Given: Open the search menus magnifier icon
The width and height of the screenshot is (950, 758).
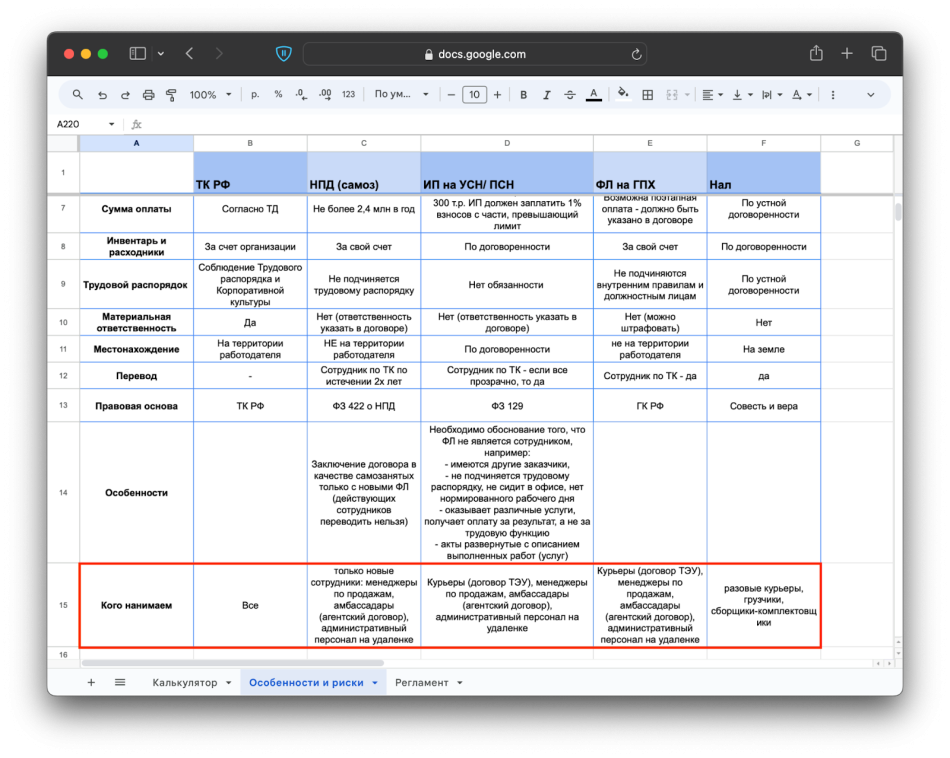Looking at the screenshot, I should (x=78, y=95).
